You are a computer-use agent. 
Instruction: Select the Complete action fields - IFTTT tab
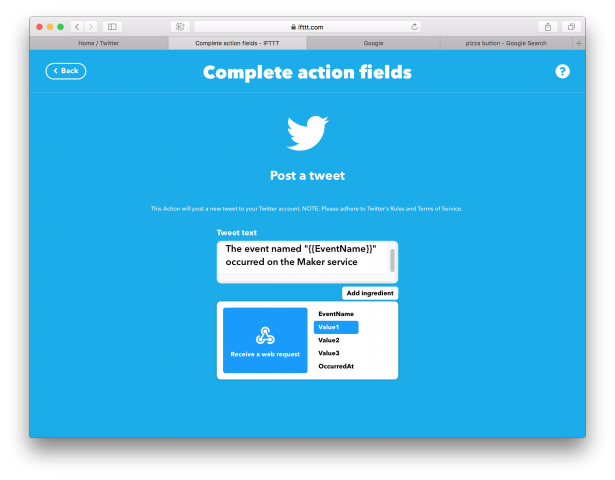click(237, 43)
